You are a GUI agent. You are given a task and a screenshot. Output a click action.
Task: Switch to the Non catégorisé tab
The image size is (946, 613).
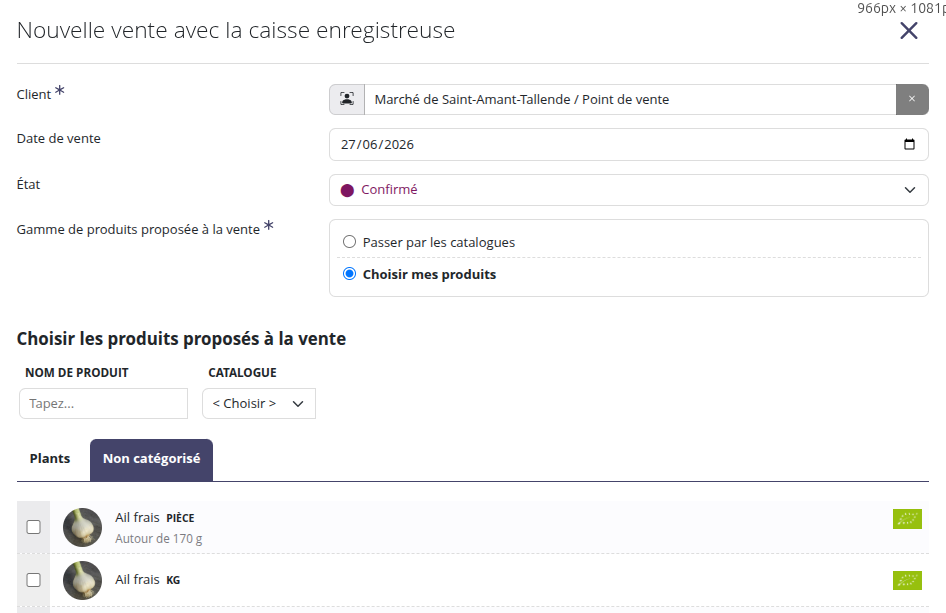pyautogui.click(x=151, y=460)
